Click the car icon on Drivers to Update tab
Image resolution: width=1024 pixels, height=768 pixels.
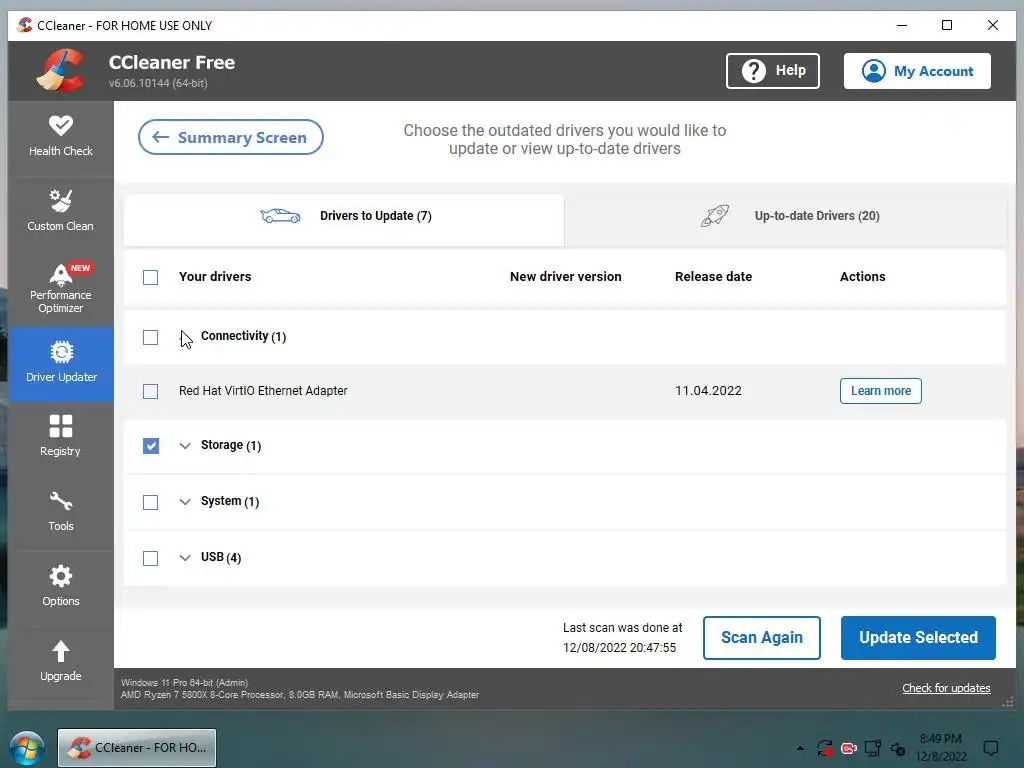pos(280,216)
